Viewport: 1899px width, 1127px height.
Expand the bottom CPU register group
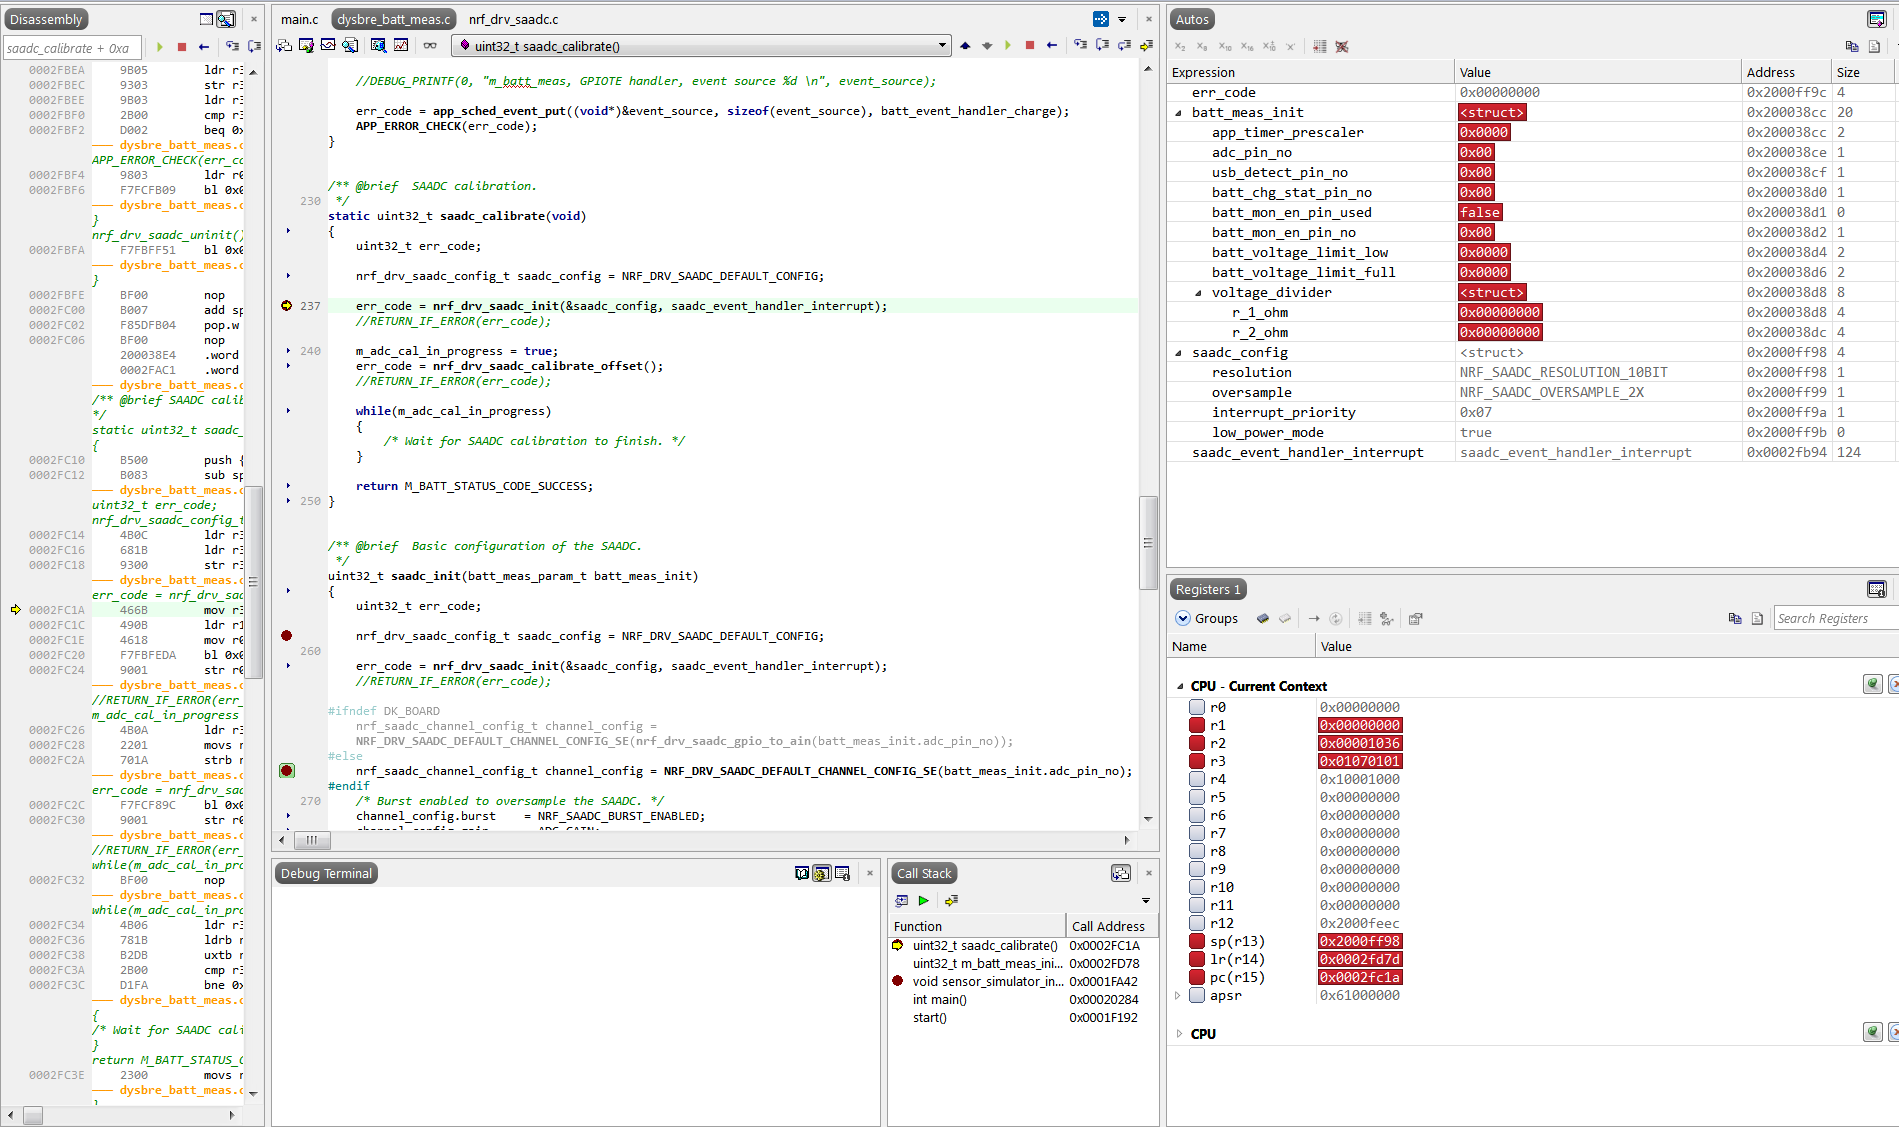coord(1180,1034)
